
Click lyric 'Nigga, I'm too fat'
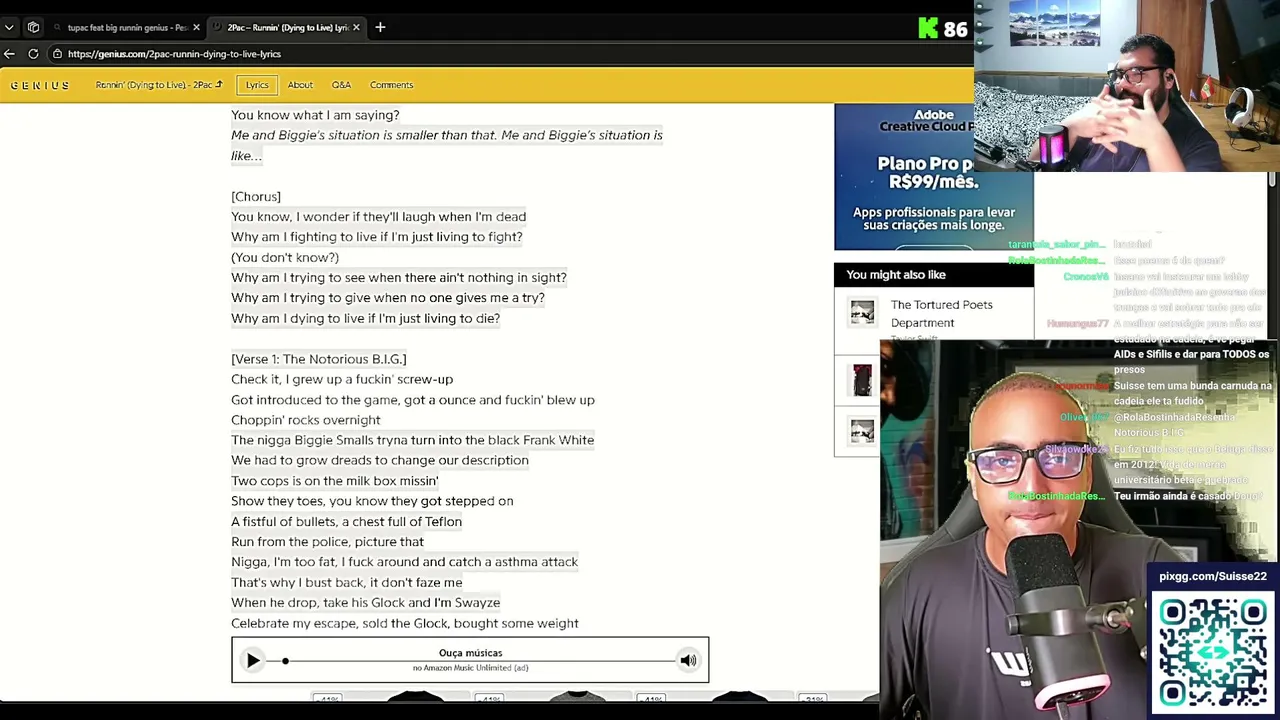click(405, 562)
